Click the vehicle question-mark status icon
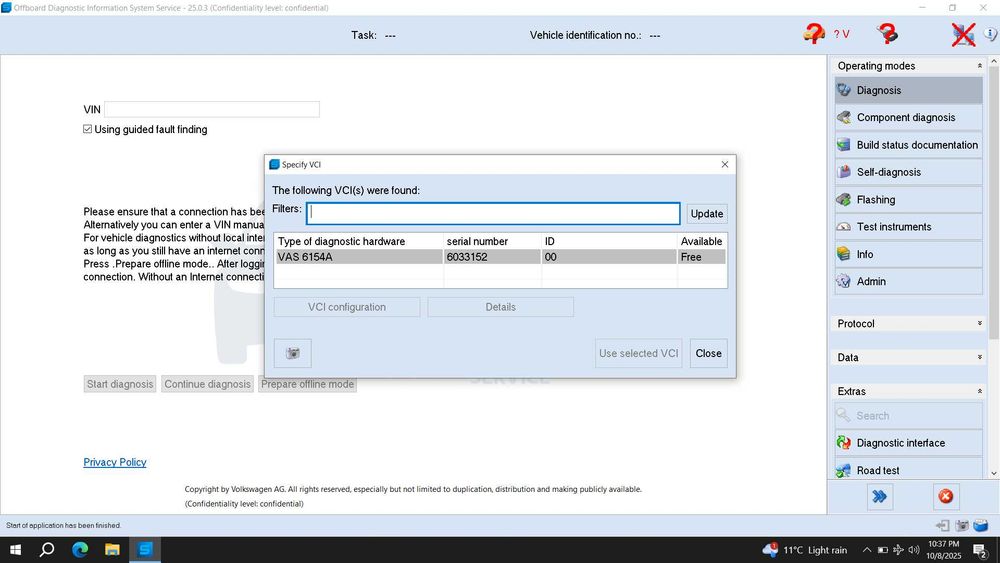The height and width of the screenshot is (563, 1000). pos(814,33)
